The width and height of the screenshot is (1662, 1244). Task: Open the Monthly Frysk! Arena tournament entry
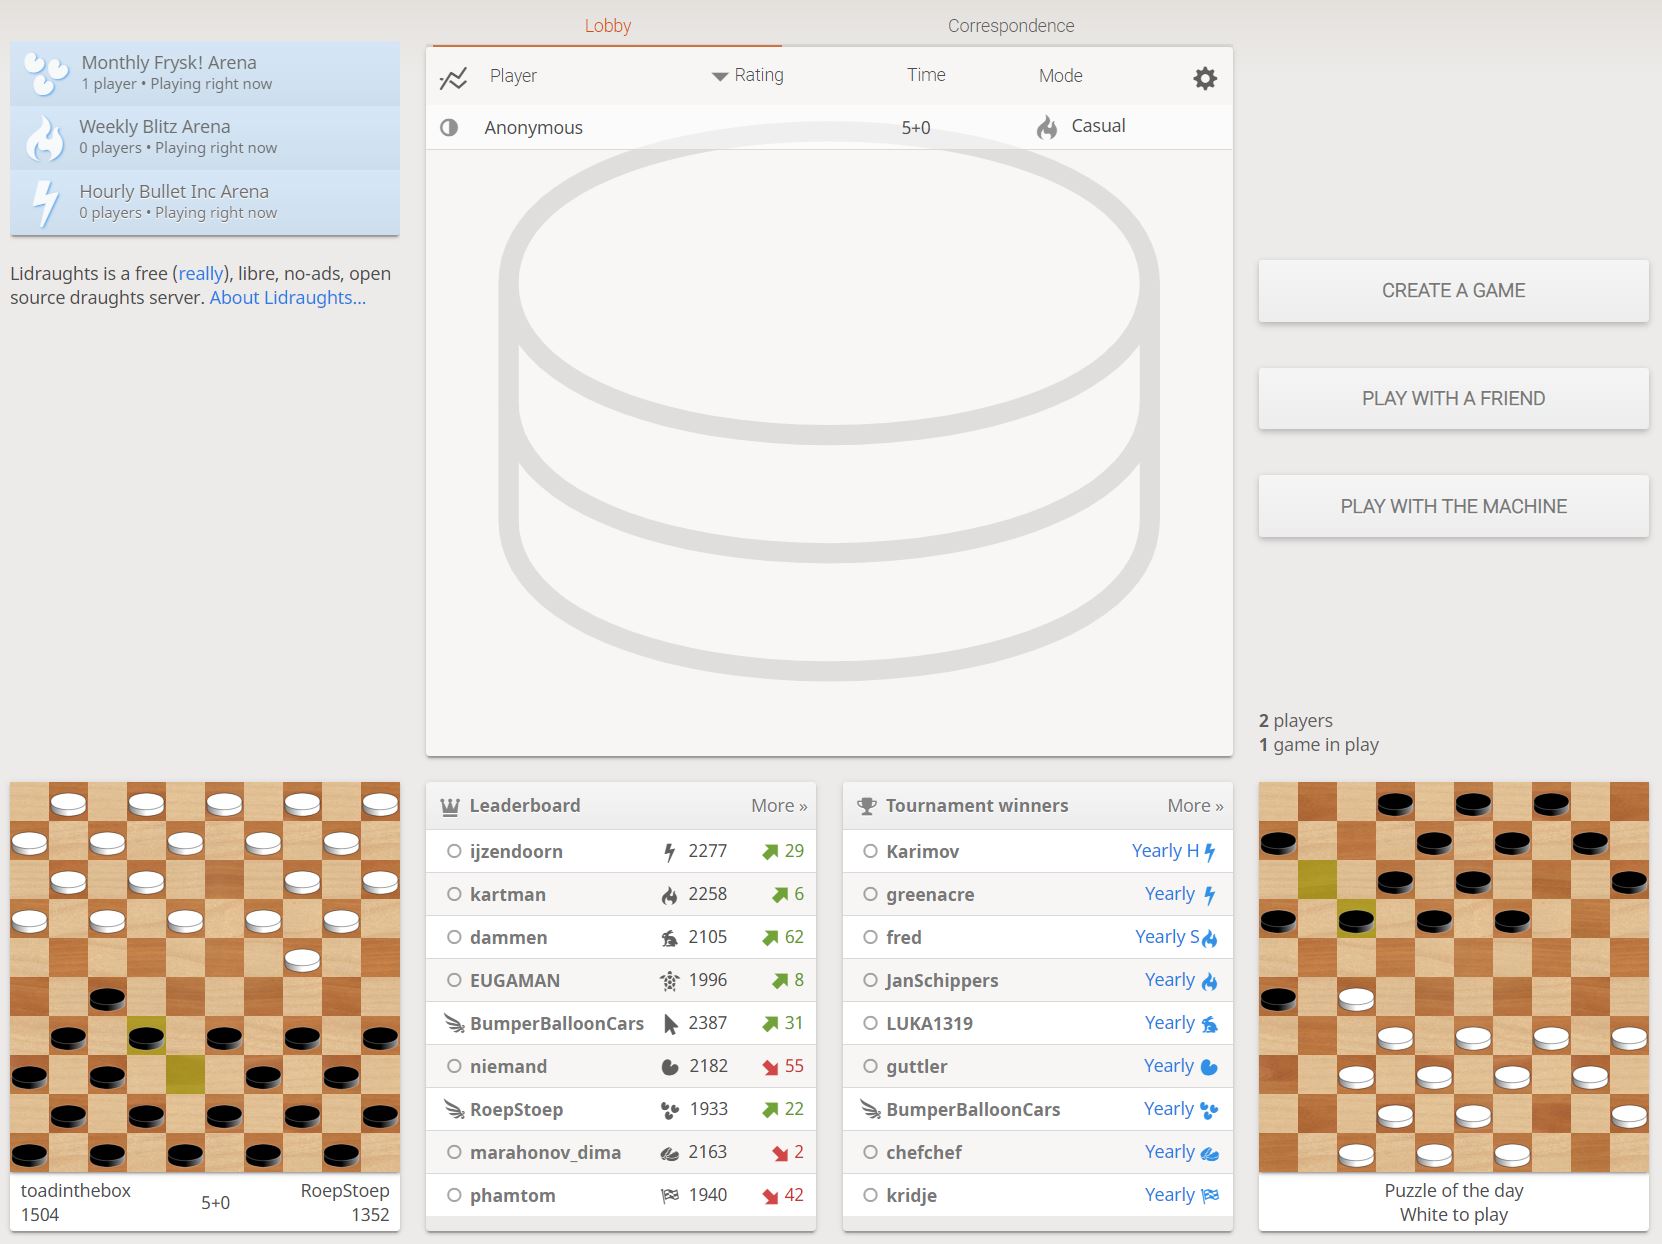[205, 73]
